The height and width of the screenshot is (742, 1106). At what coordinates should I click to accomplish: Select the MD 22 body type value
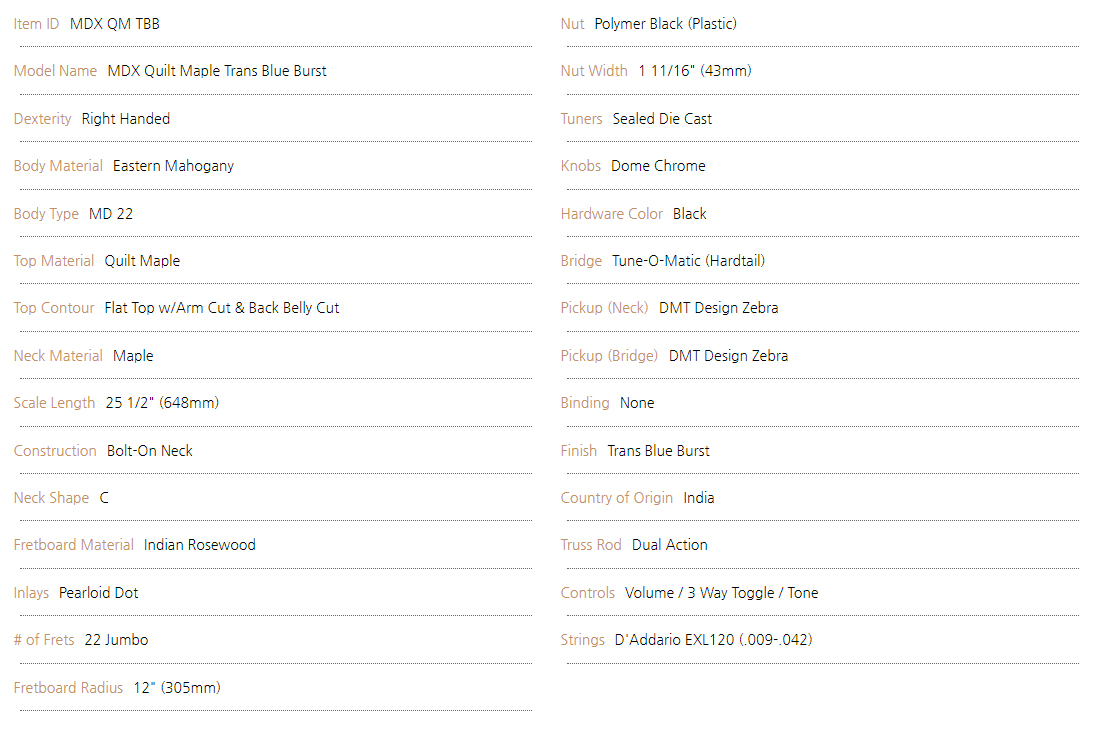111,214
